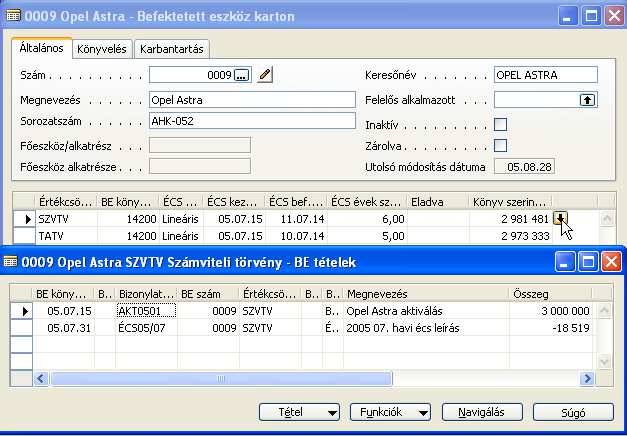Click the row selector arrow of SZVTV row

coord(25,219)
